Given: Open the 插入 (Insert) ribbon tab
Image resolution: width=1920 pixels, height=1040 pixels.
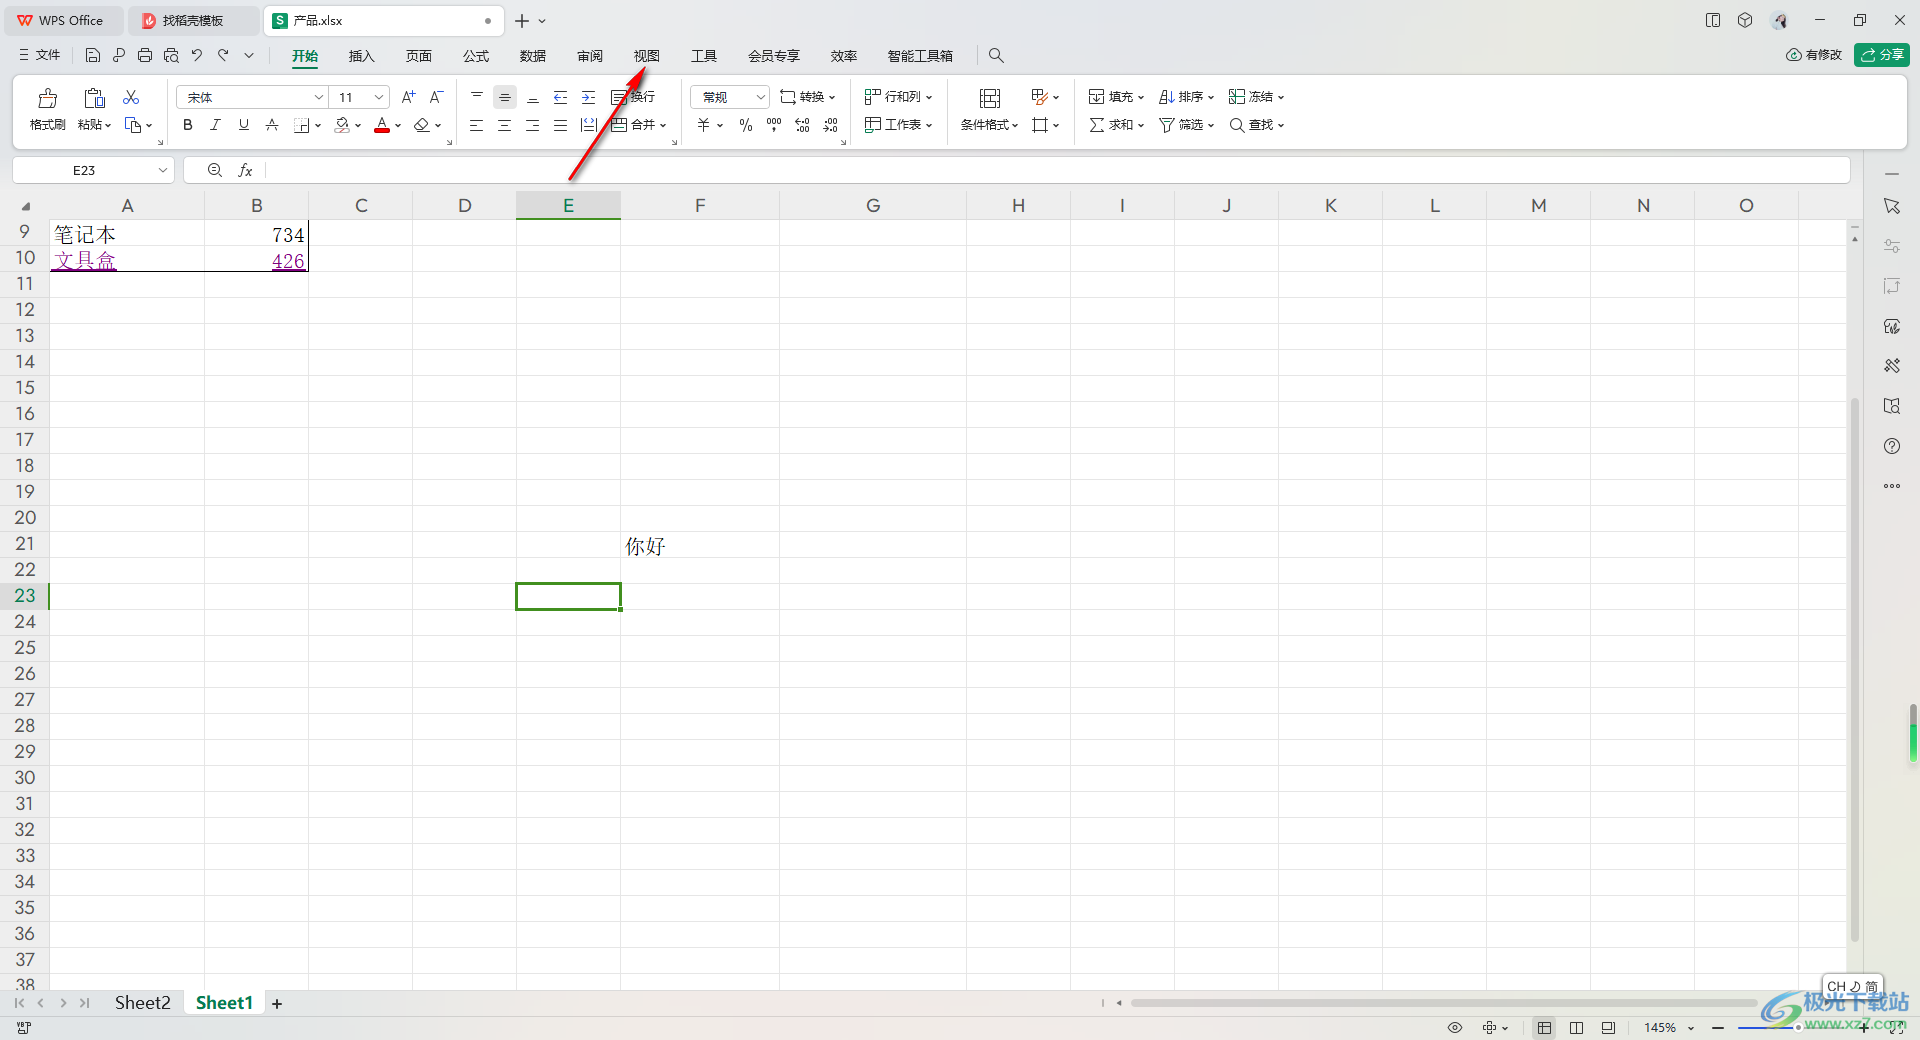Looking at the screenshot, I should point(361,56).
